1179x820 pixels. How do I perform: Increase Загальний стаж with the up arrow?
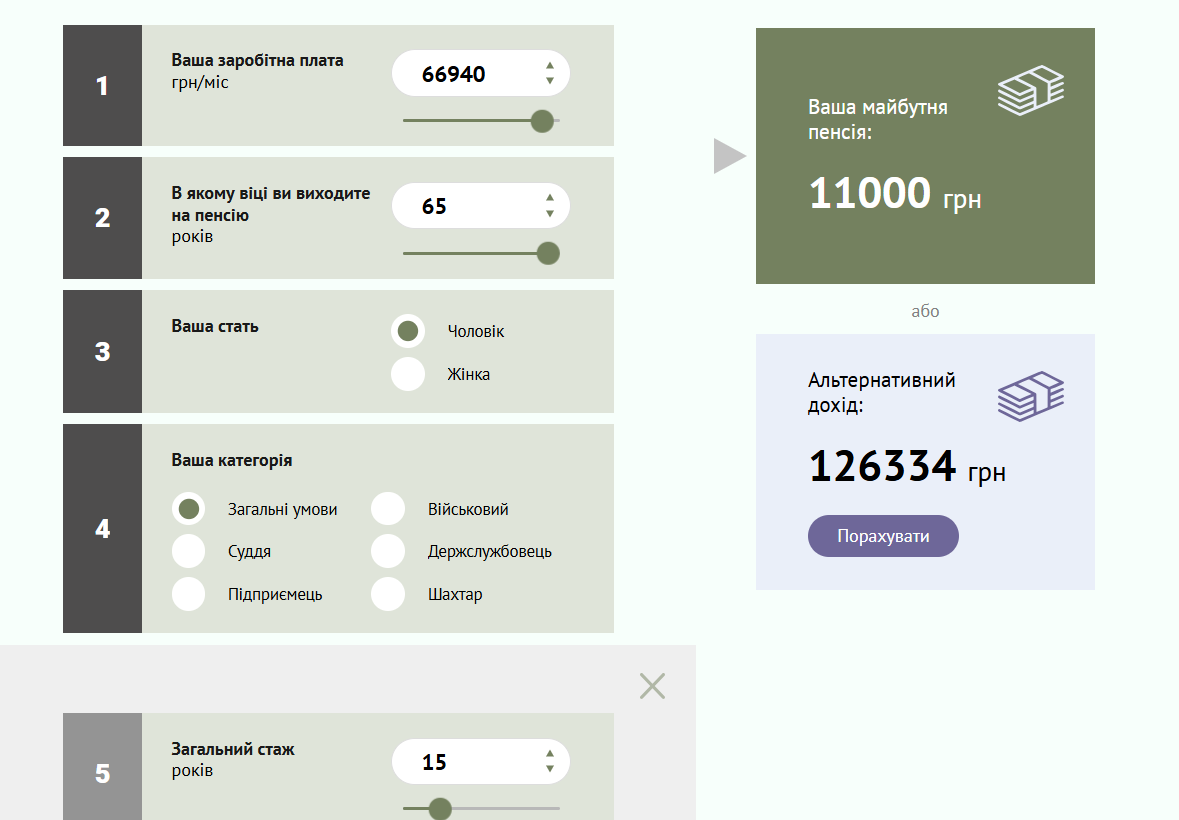tap(550, 754)
